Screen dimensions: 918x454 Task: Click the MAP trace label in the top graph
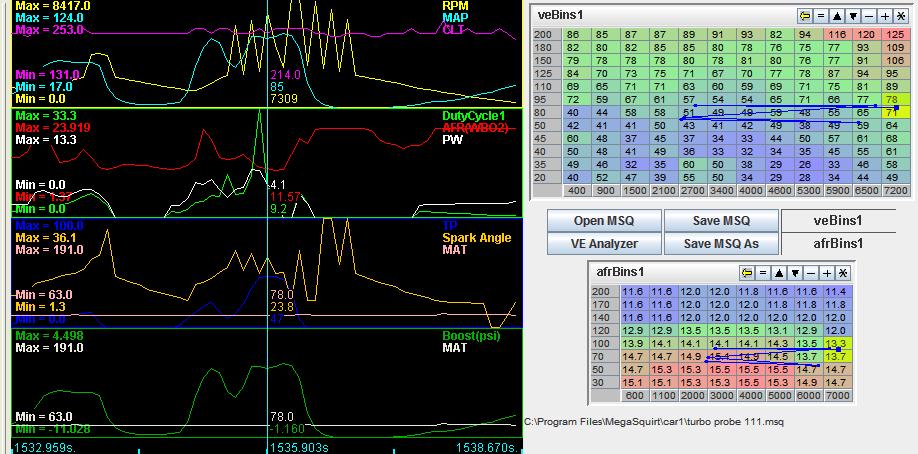pos(455,18)
